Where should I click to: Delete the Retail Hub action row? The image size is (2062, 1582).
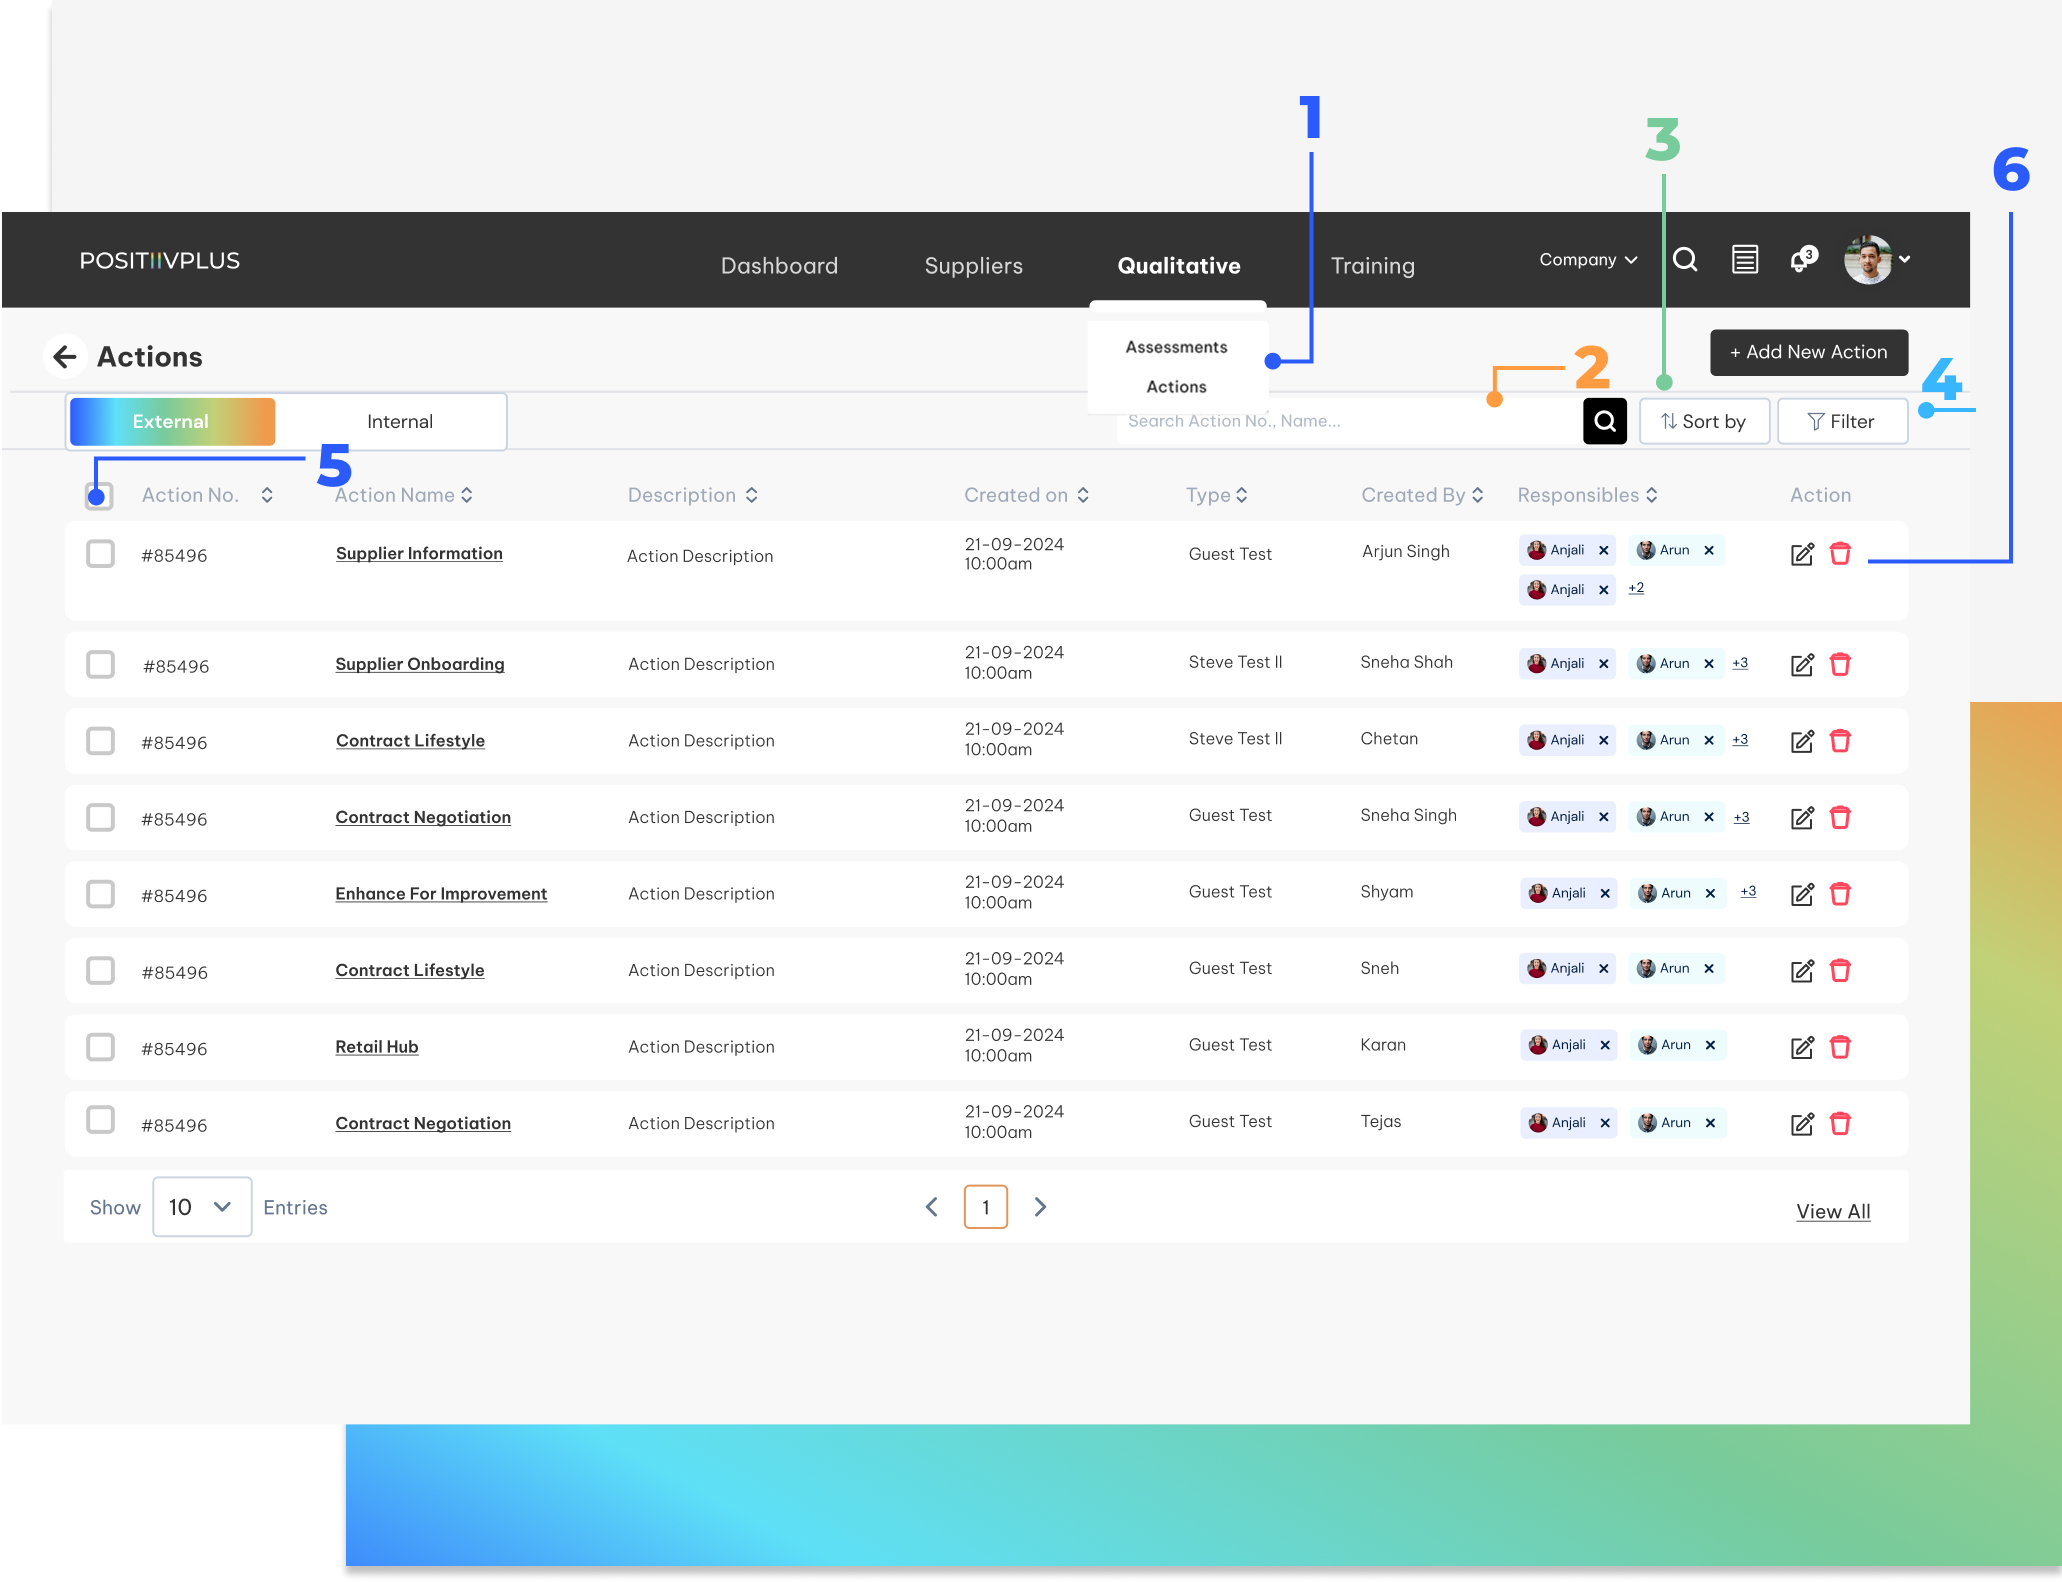pyautogui.click(x=1840, y=1047)
